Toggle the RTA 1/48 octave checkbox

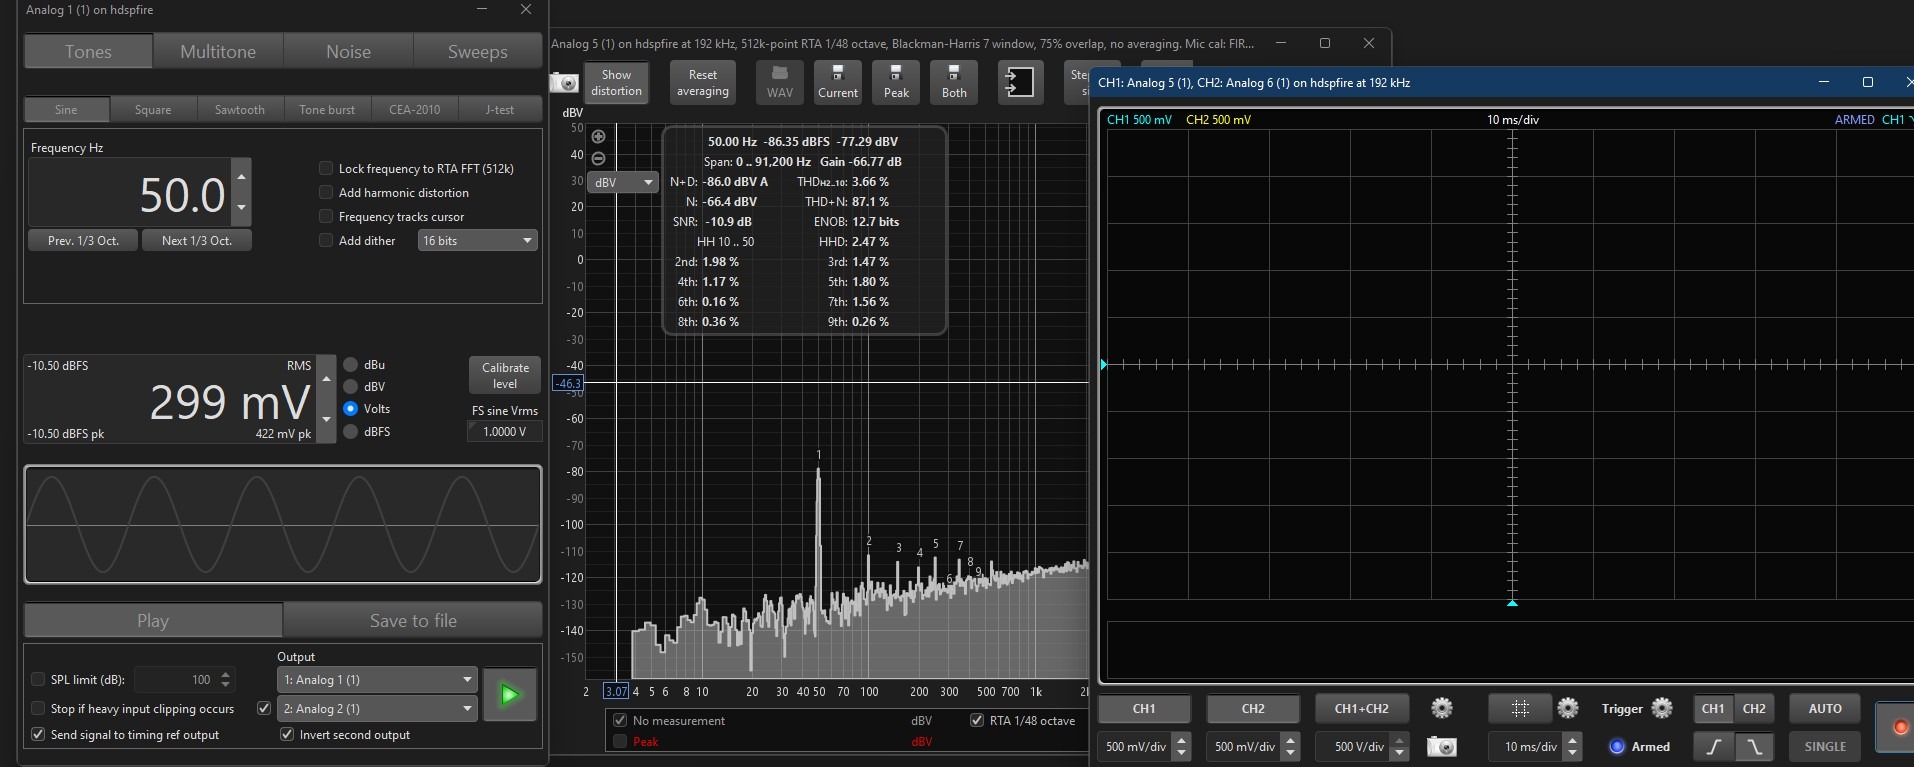click(x=977, y=720)
